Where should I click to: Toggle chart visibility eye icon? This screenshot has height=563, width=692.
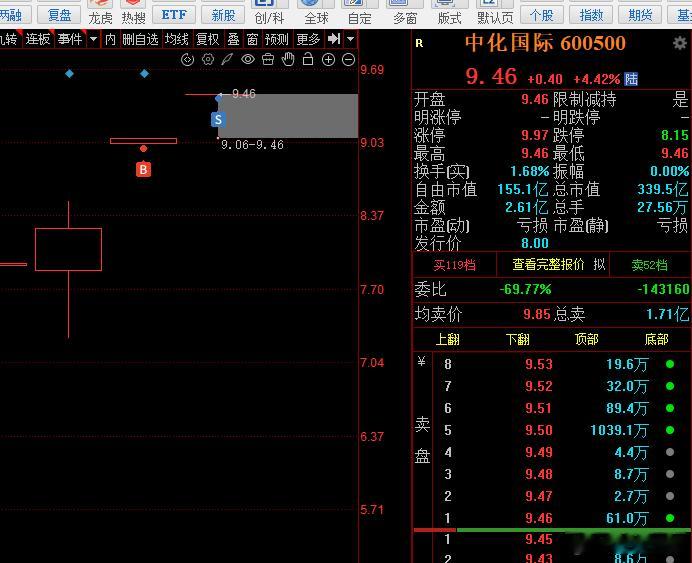point(248,60)
